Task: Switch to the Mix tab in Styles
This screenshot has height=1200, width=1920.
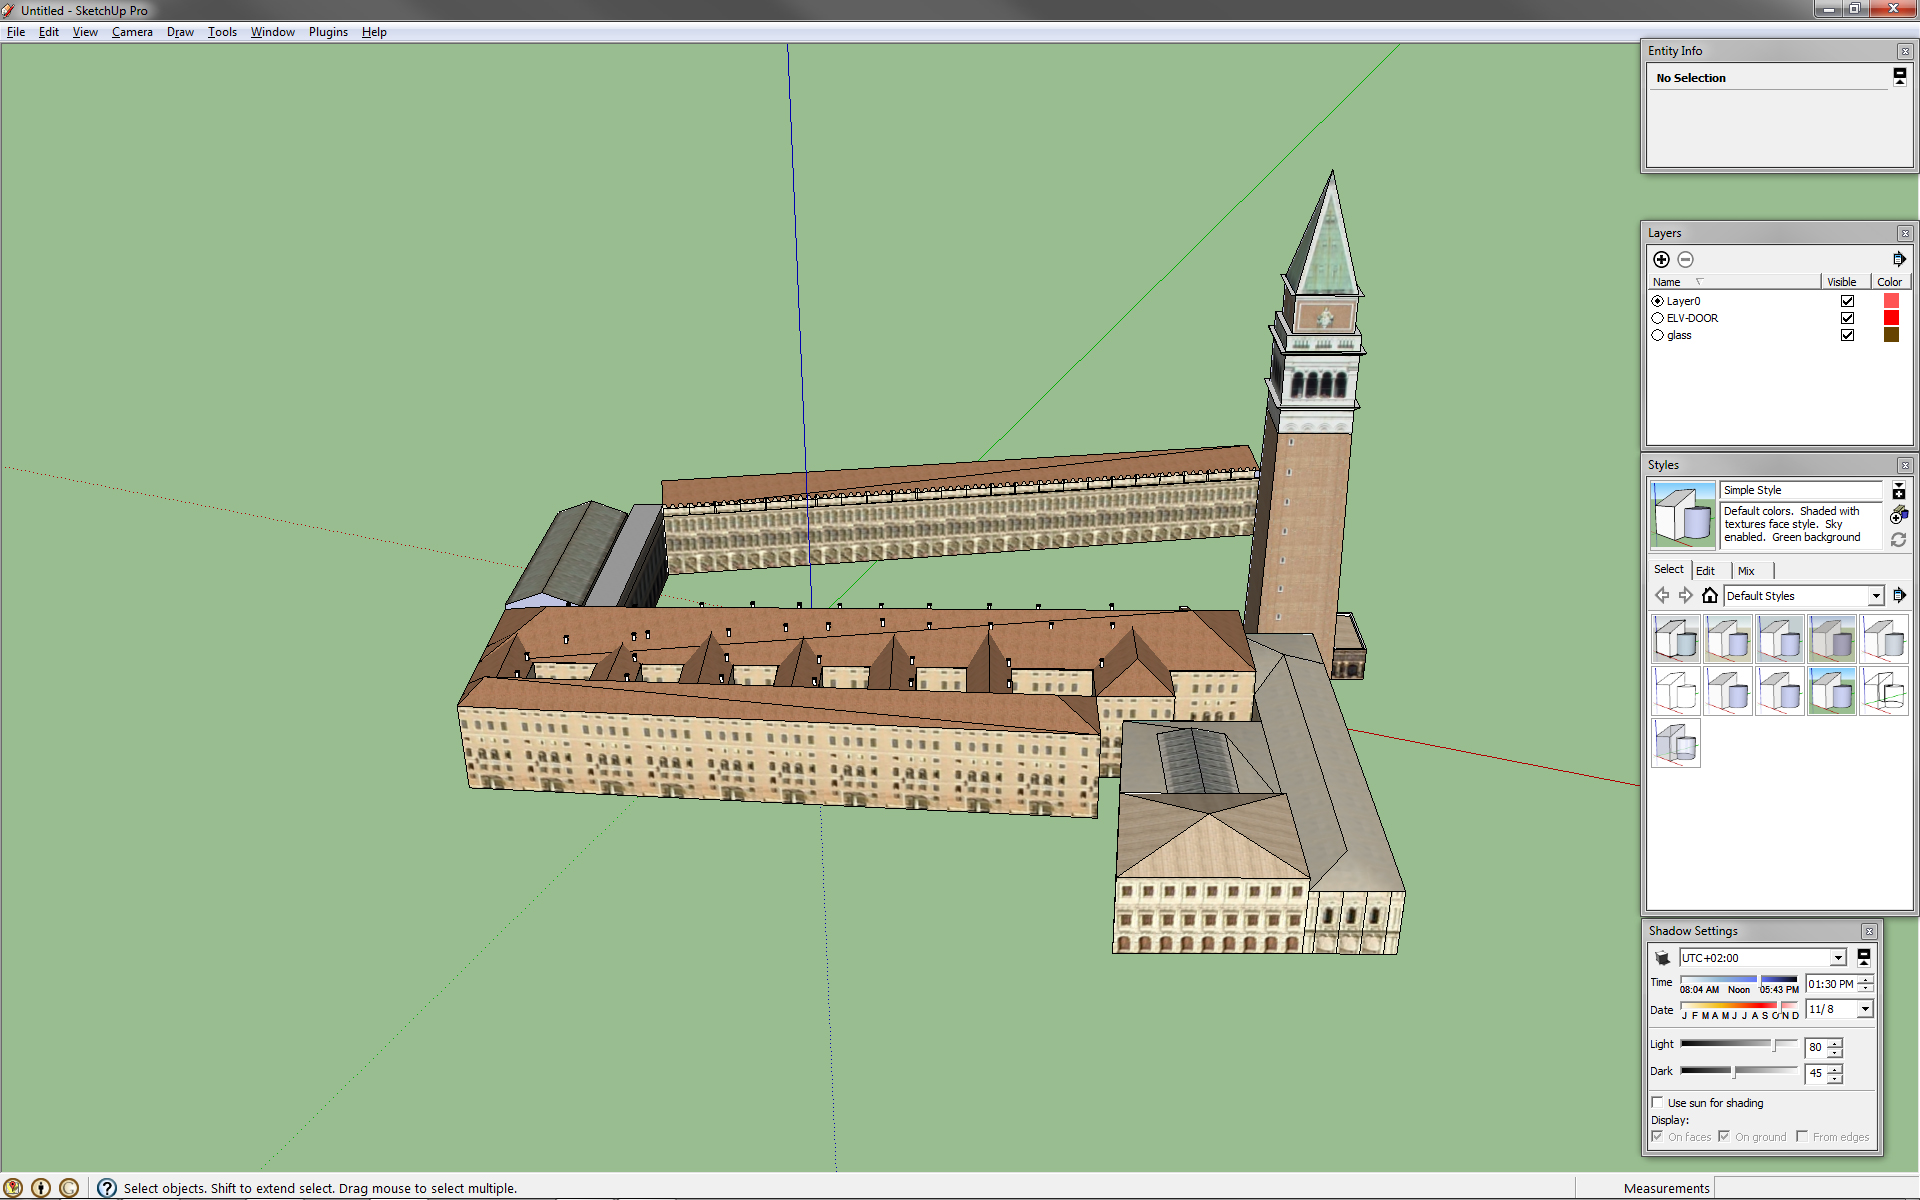Action: coord(1746,571)
